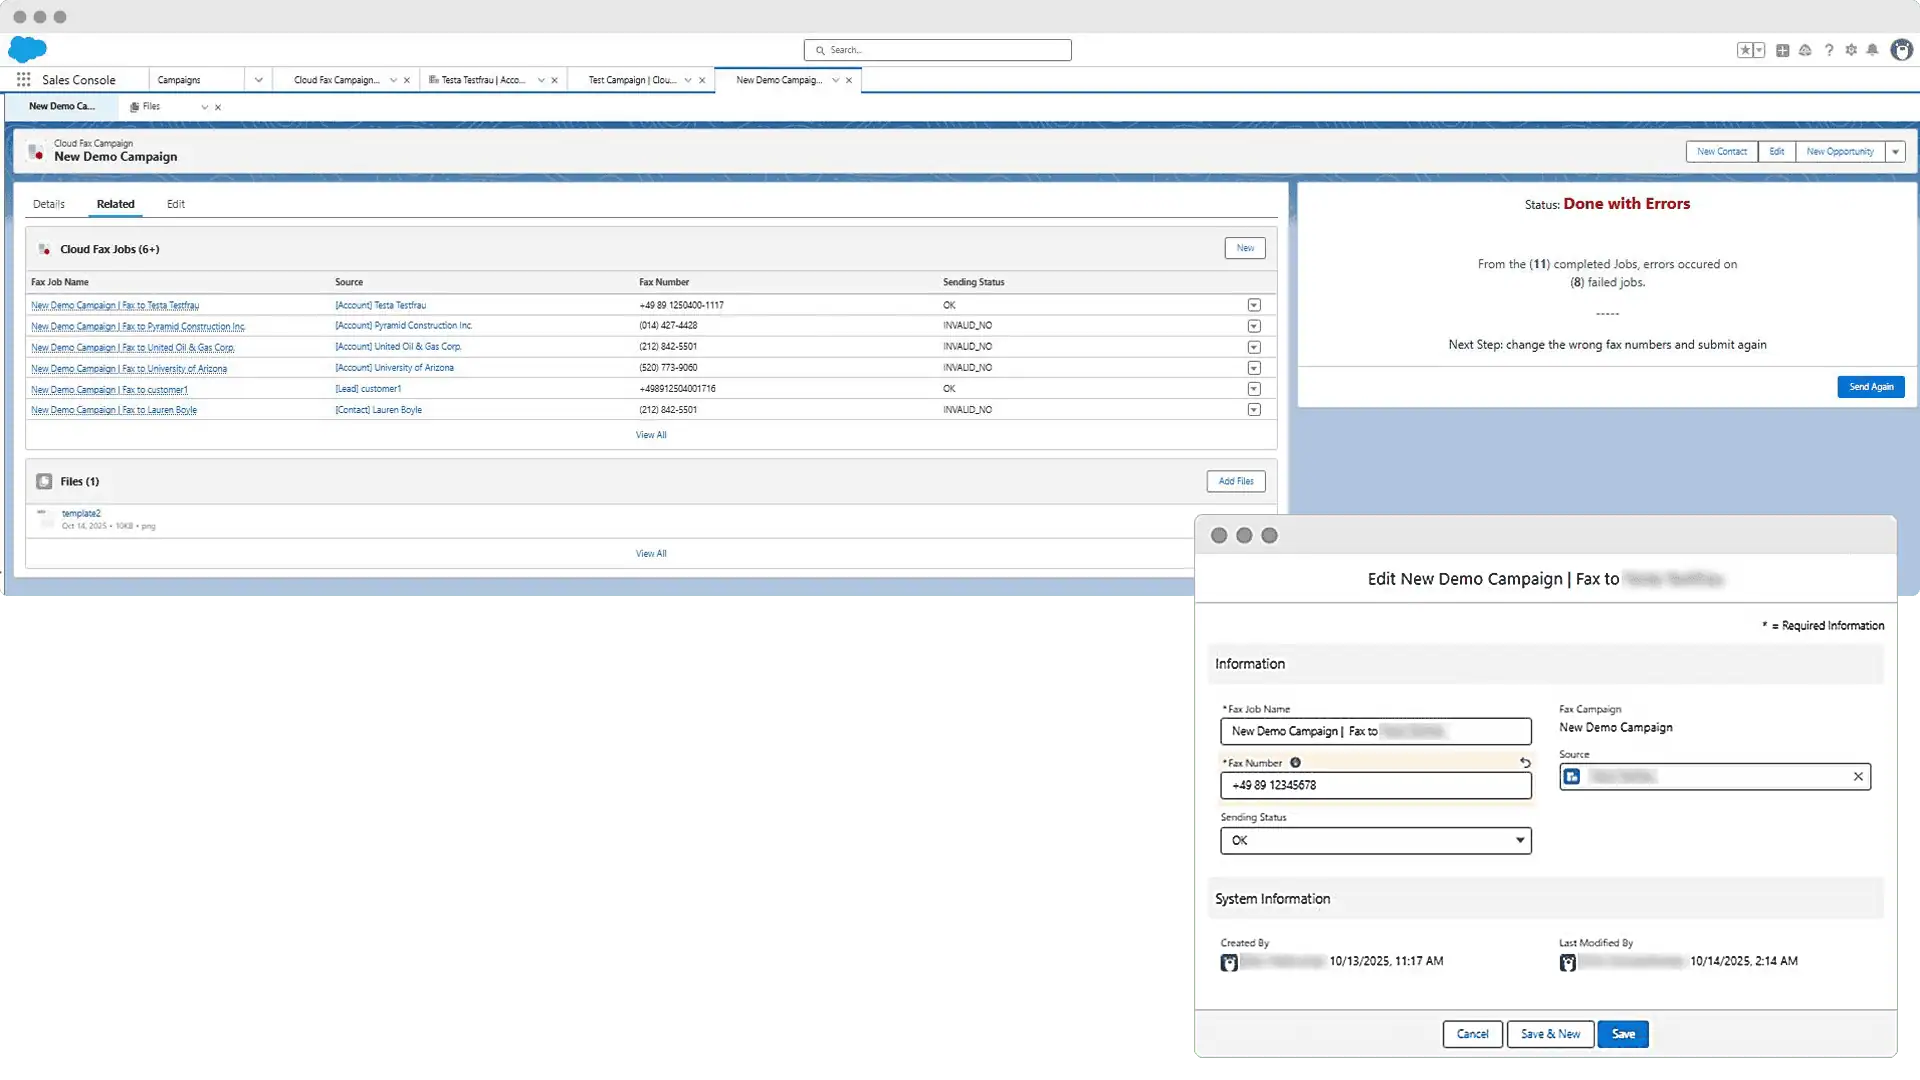The image size is (1920, 1080).
Task: Click the New Contact button
Action: (1721, 152)
